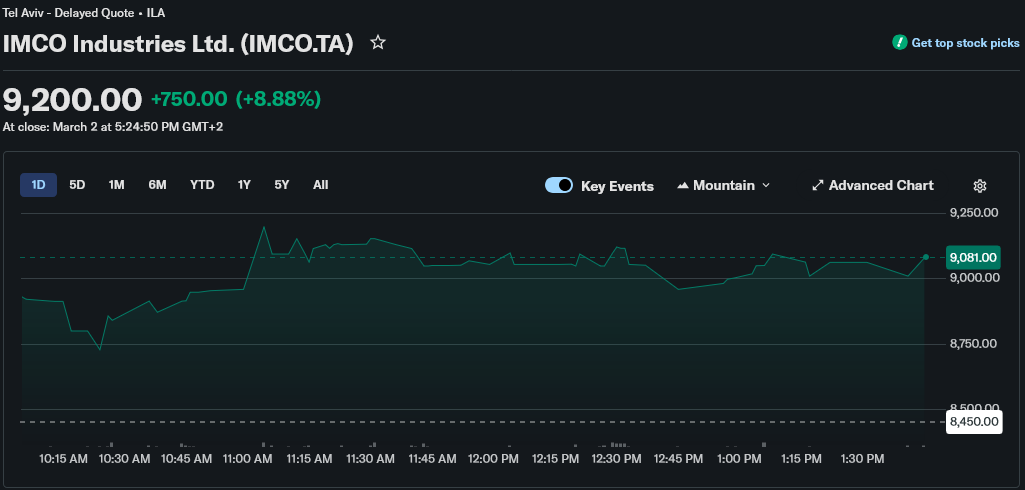Show All time range

pyautogui.click(x=320, y=185)
